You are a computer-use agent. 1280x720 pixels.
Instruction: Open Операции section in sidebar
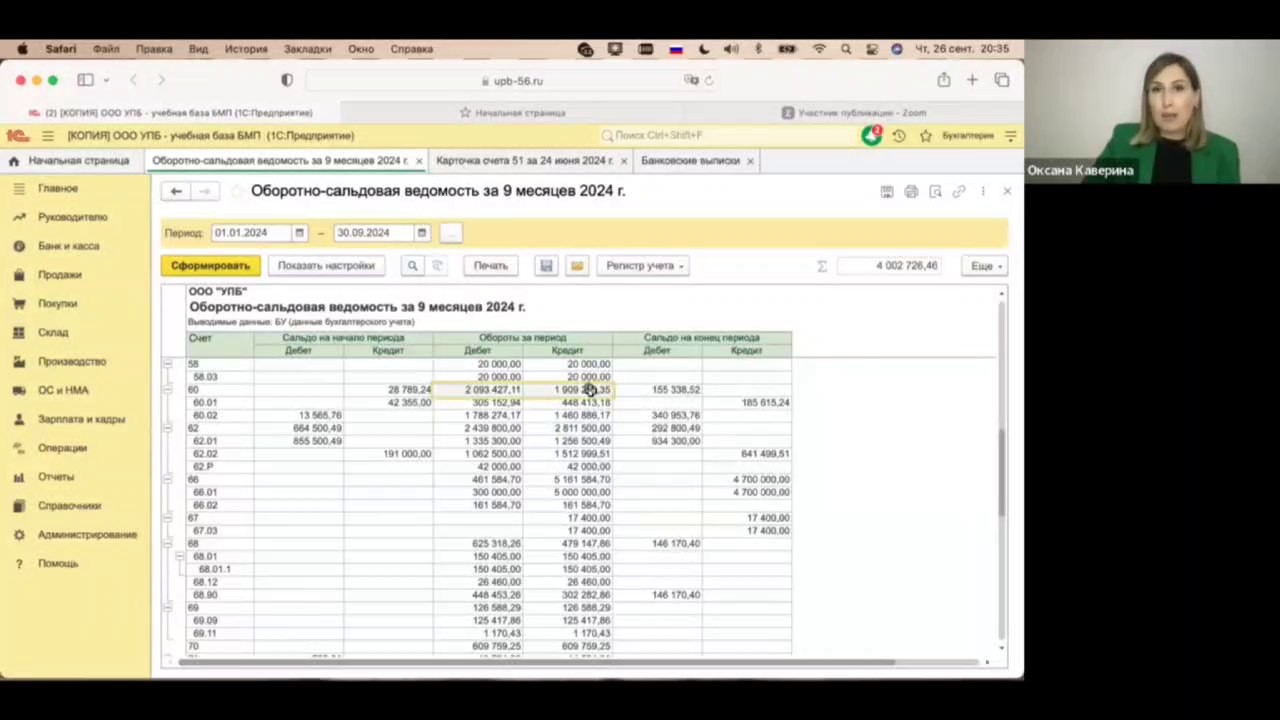point(62,448)
